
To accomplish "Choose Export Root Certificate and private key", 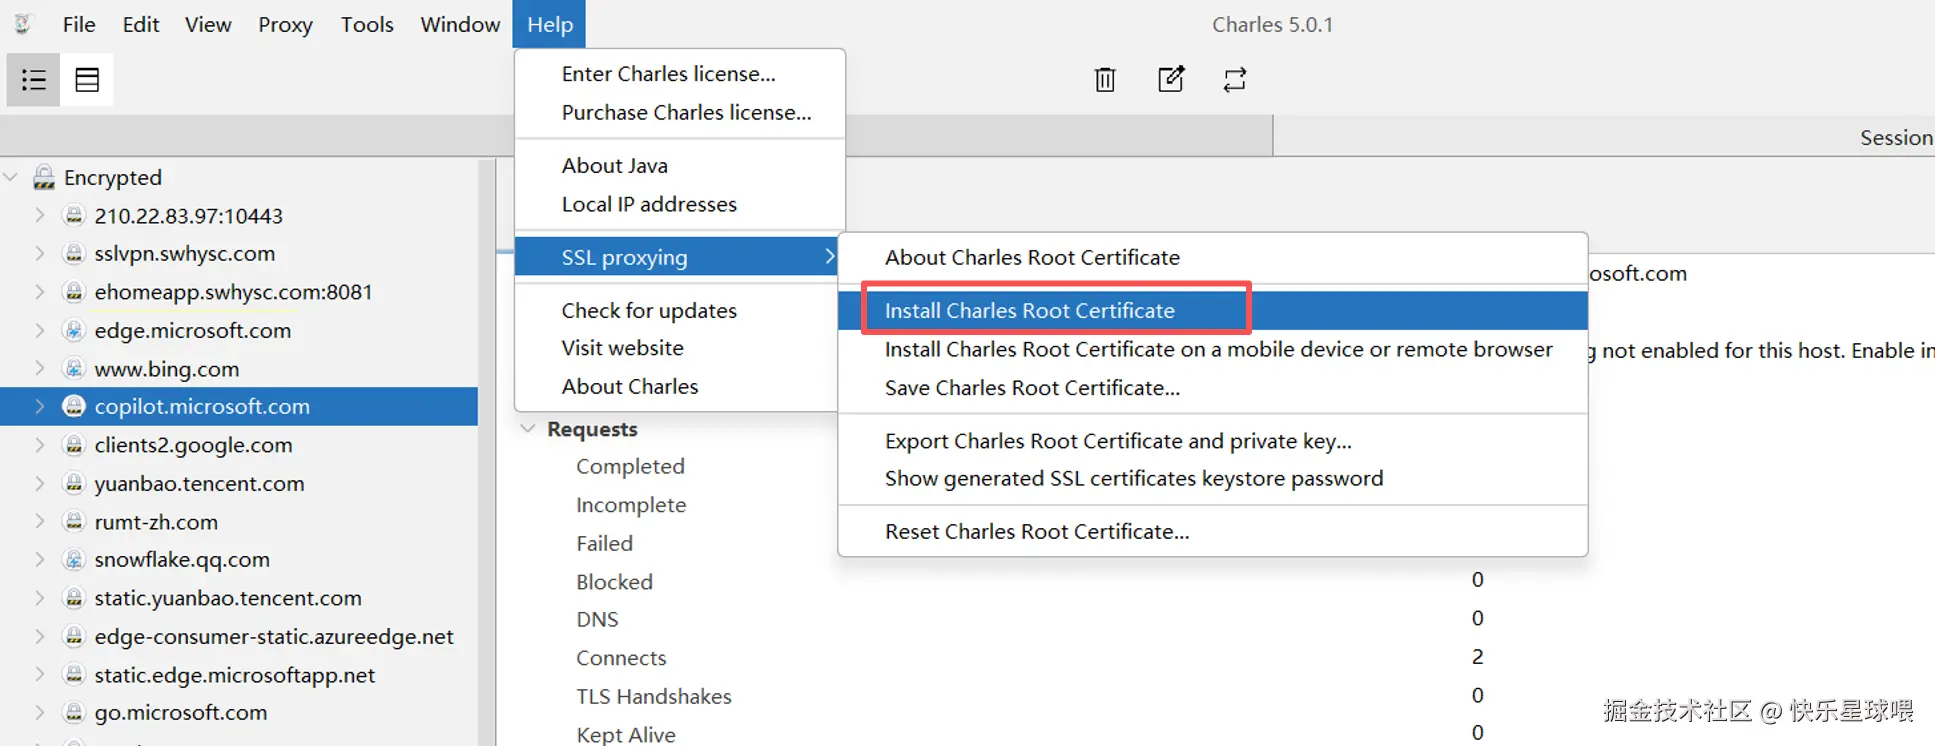I will point(1213,441).
